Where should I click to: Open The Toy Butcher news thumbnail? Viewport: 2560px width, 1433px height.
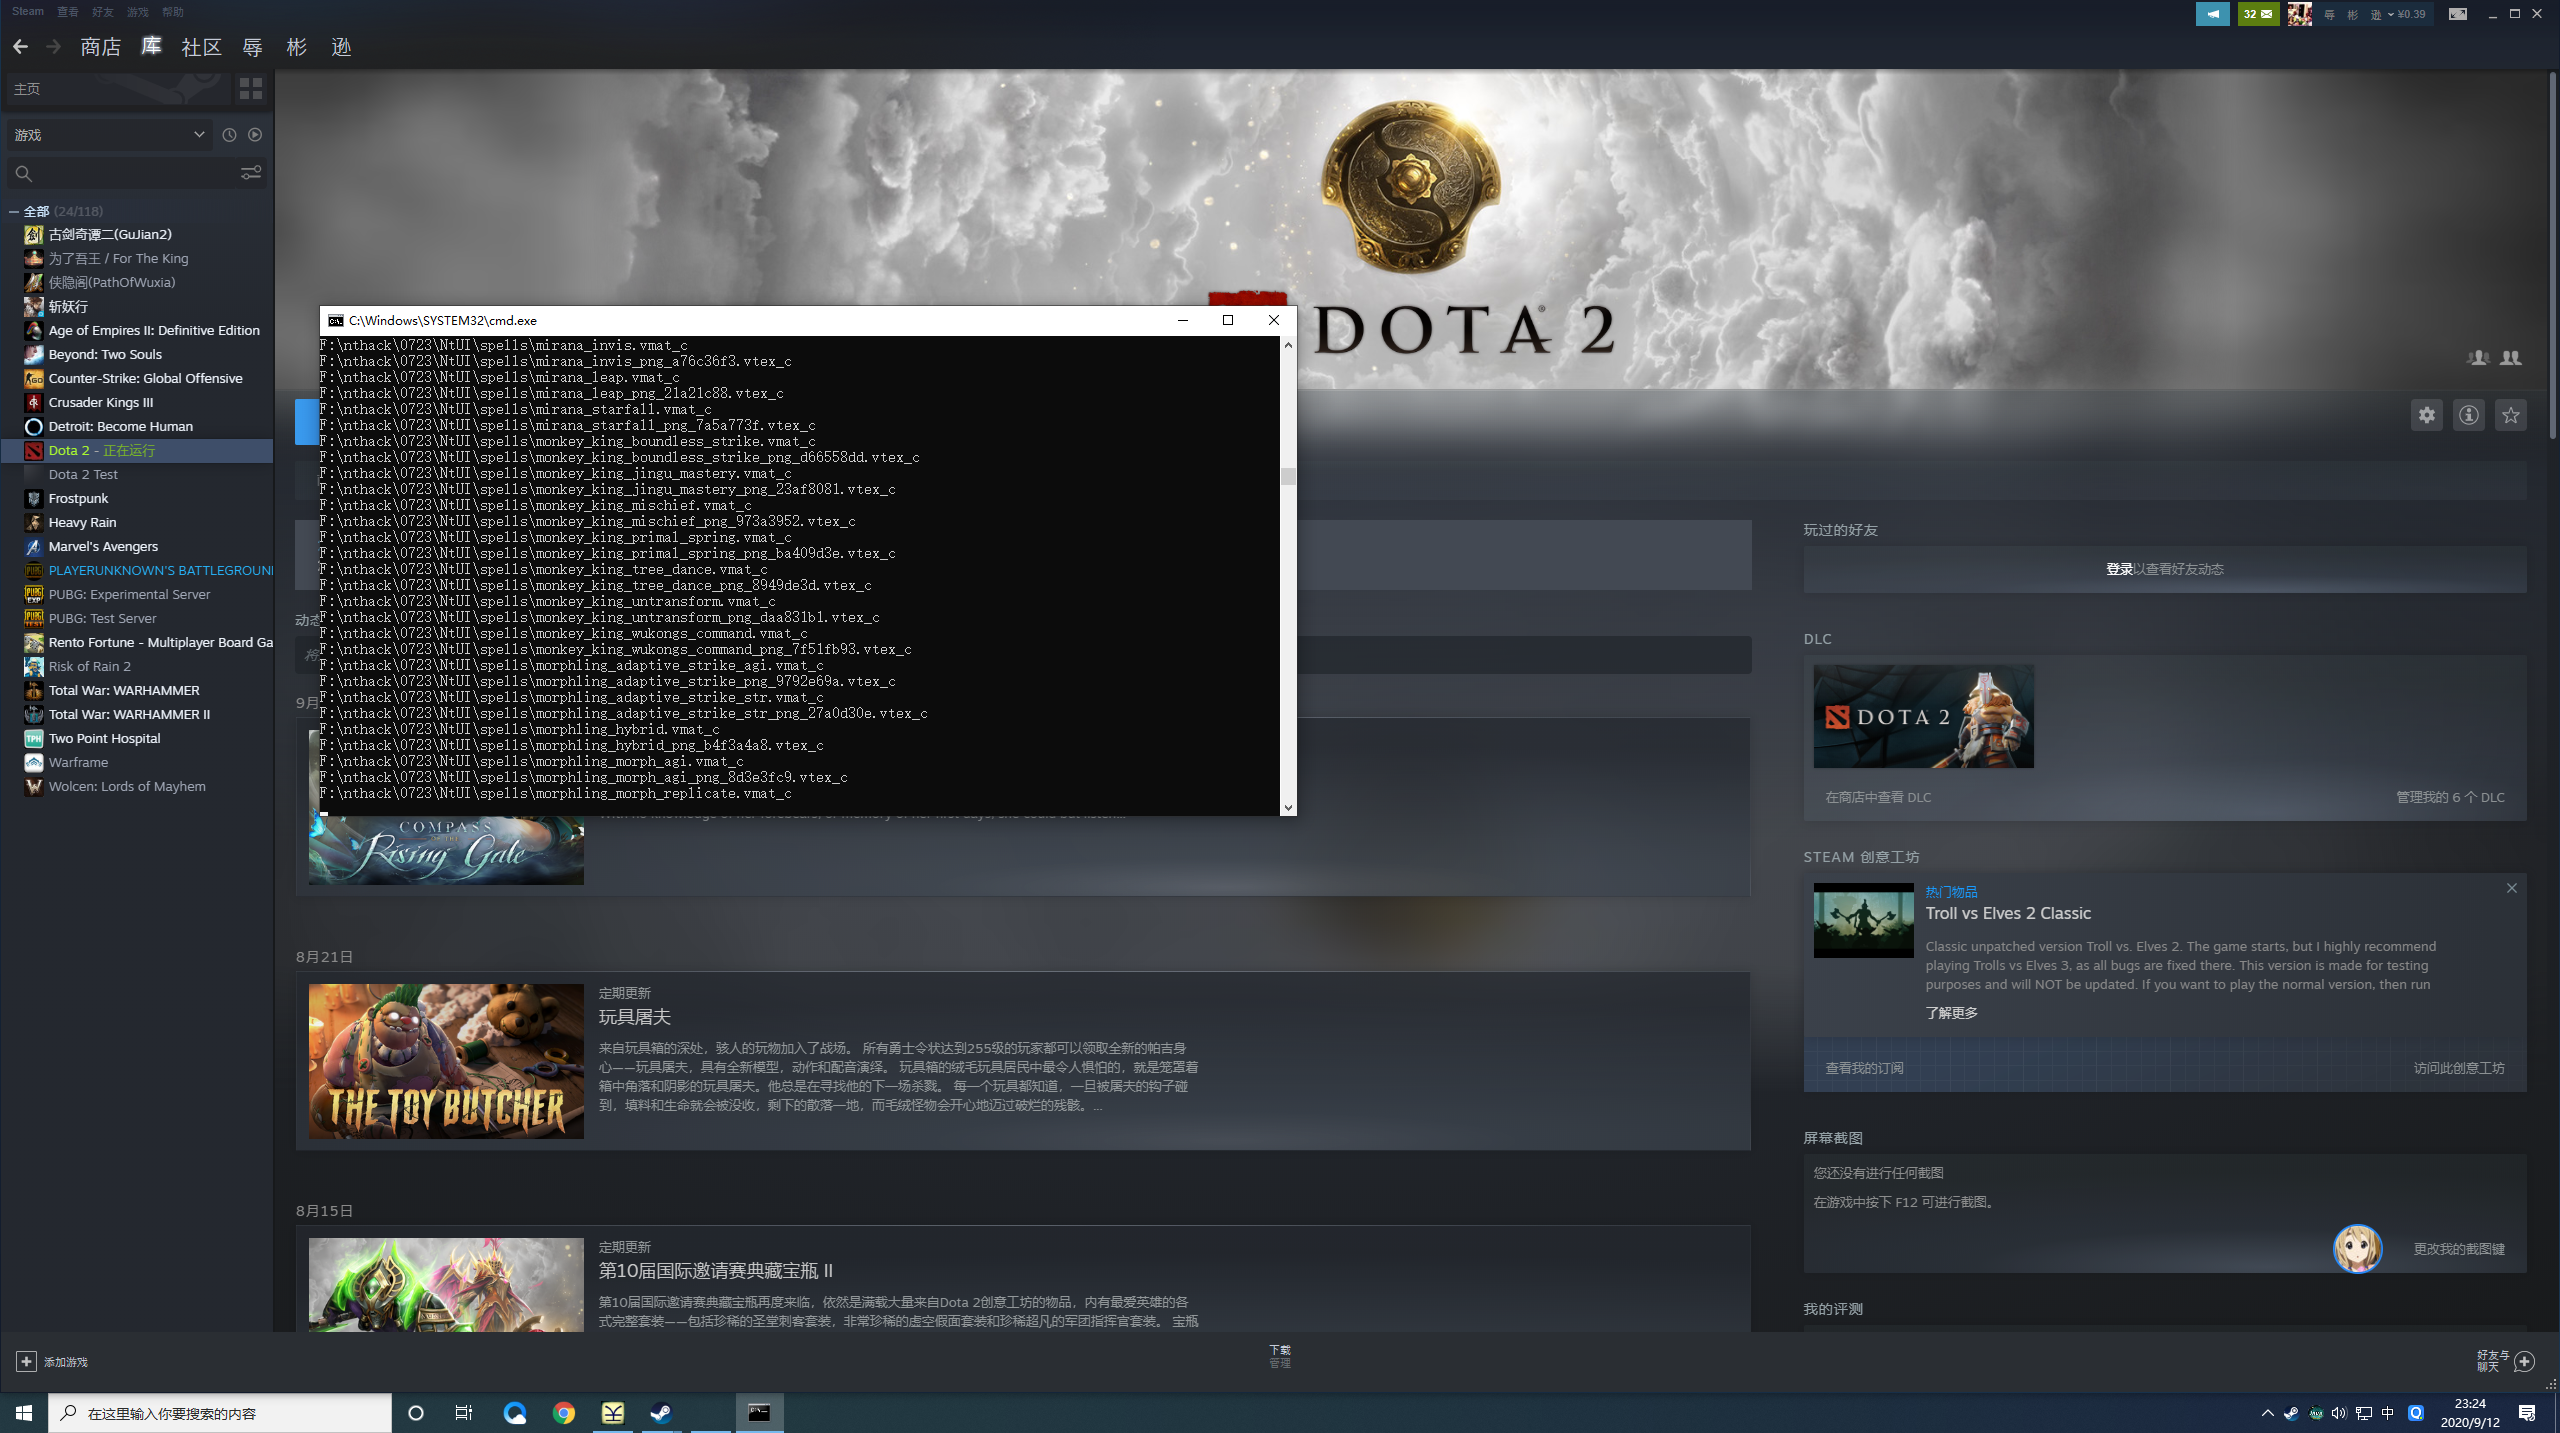tap(446, 1061)
